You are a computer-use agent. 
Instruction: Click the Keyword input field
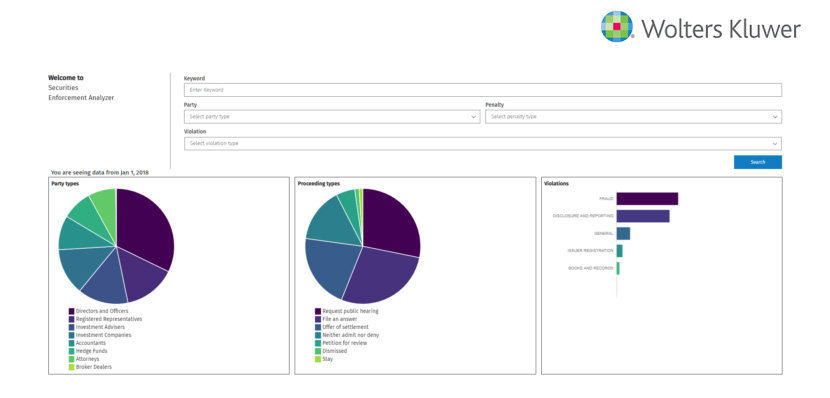[483, 90]
